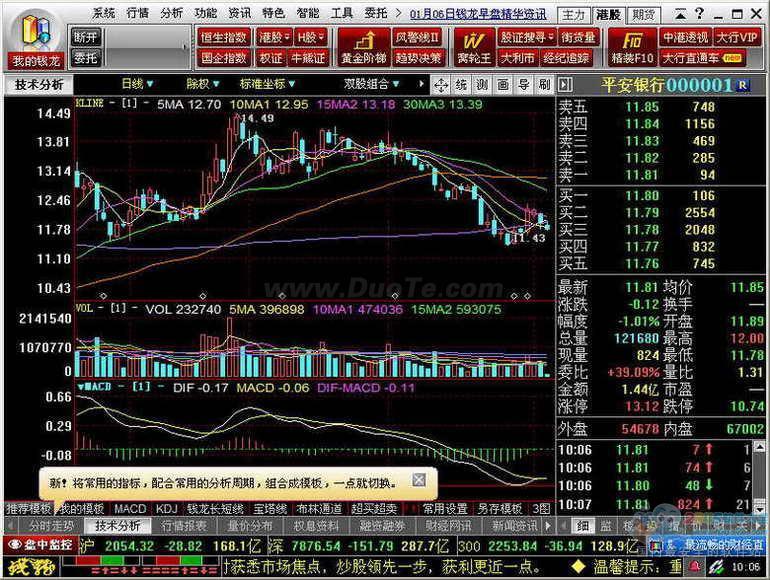This screenshot has height=580, width=770.
Task: Collapse the MACD indicator triangle
Action: click(x=81, y=387)
